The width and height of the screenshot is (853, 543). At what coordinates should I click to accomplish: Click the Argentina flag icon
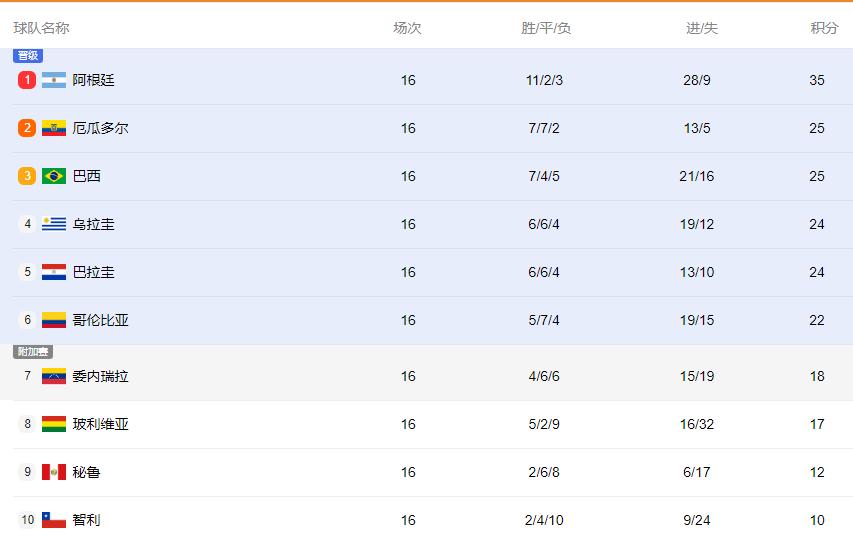pyautogui.click(x=54, y=80)
